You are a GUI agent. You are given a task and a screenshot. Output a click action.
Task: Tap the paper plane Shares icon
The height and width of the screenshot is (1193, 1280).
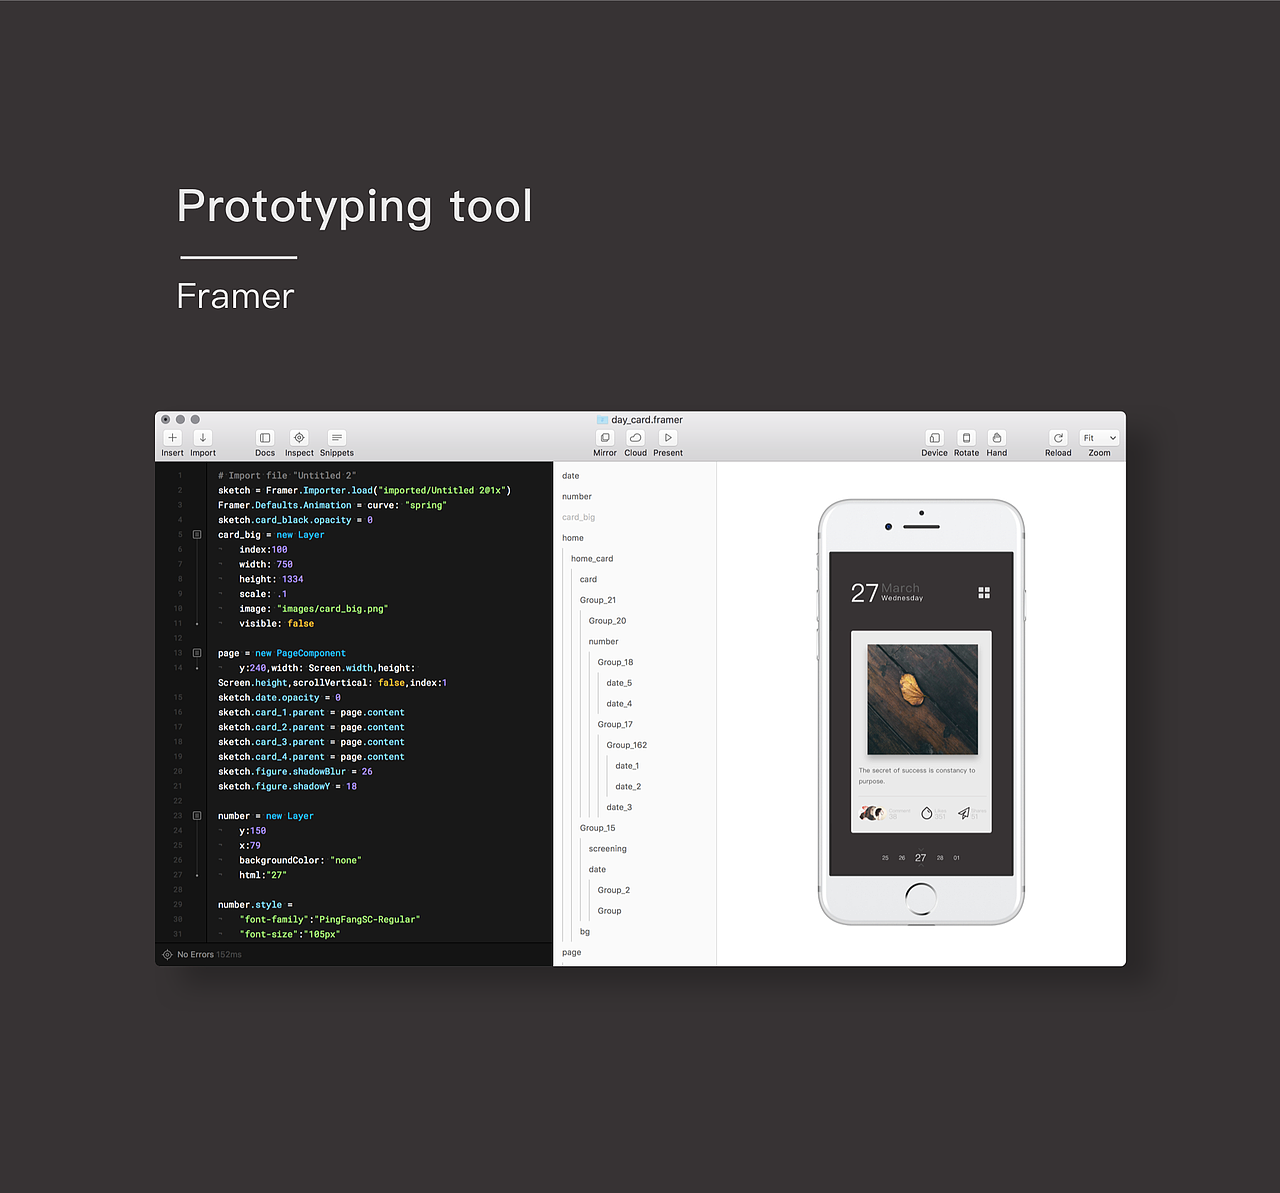pos(964,813)
